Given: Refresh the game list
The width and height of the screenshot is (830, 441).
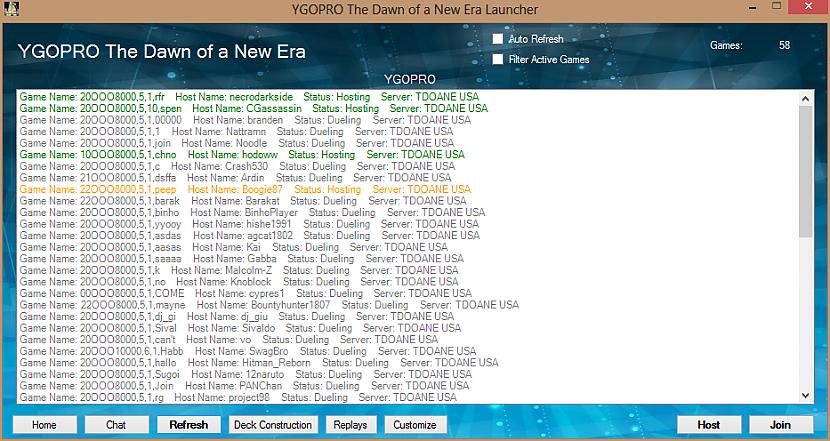Looking at the screenshot, I should (188, 425).
